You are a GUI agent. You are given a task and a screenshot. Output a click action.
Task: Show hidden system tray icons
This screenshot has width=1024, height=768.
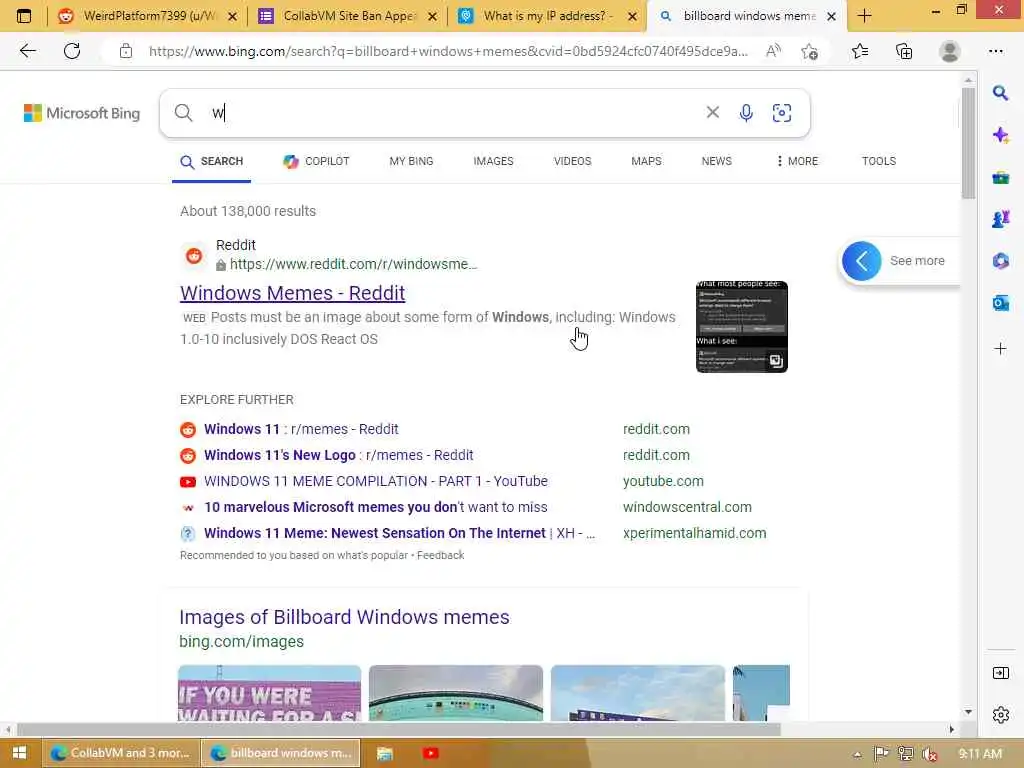(x=857, y=754)
